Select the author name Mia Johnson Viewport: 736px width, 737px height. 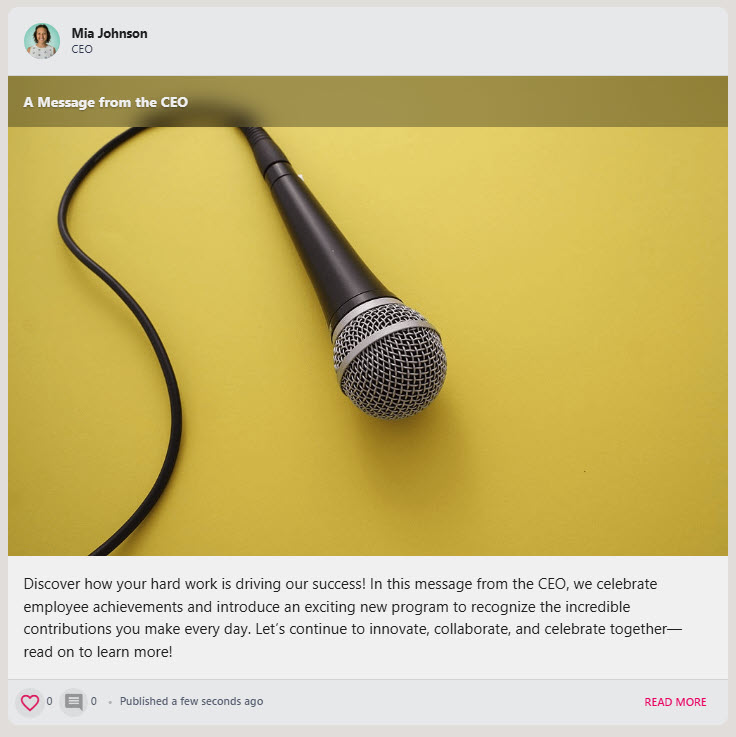tap(110, 33)
